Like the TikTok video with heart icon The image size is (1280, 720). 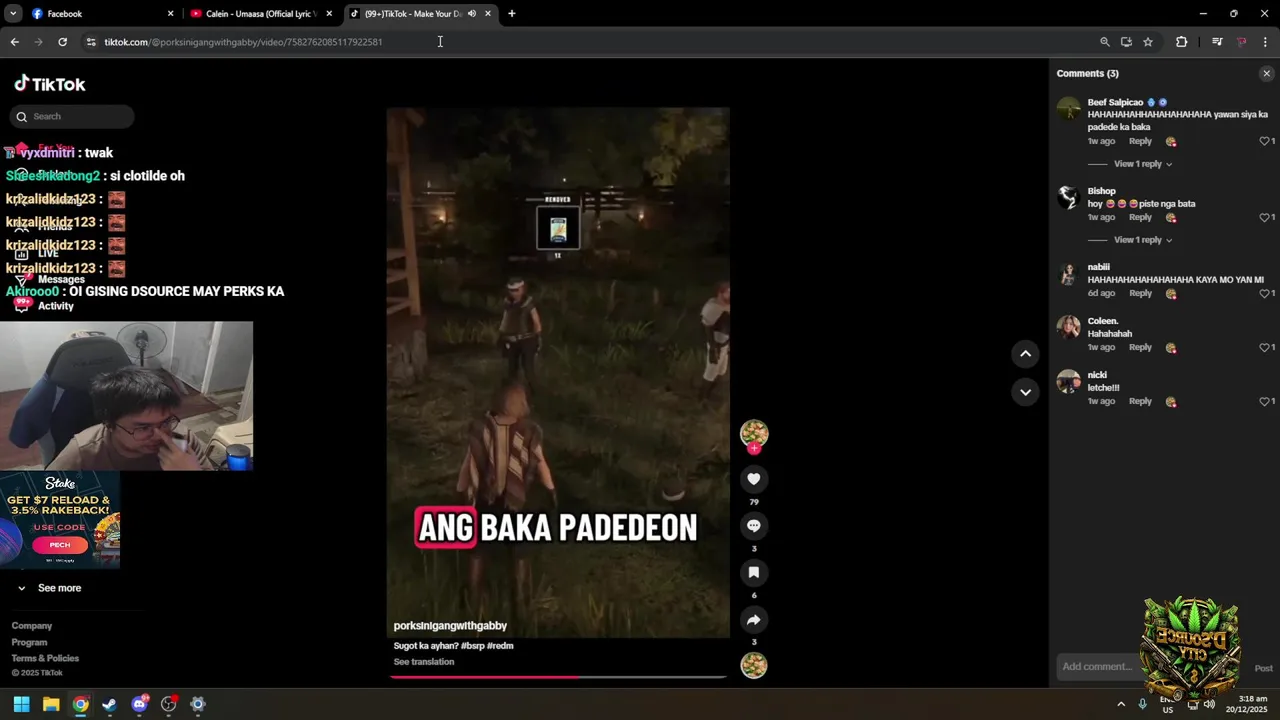click(754, 479)
